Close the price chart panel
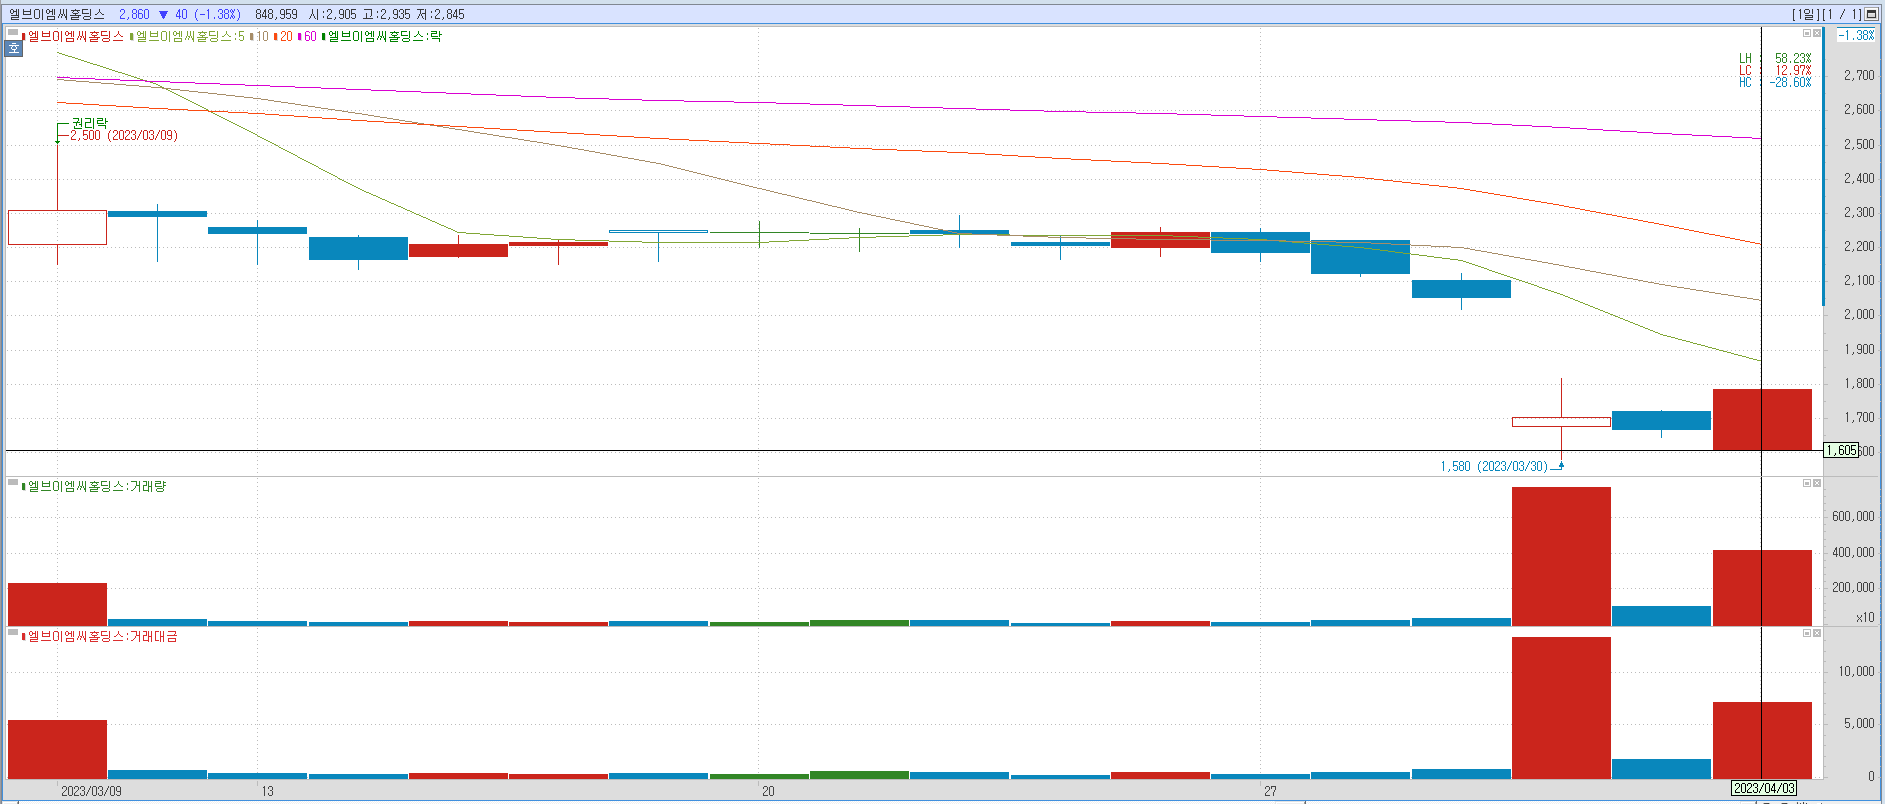Image resolution: width=1885 pixels, height=804 pixels. pyautogui.click(x=1817, y=33)
